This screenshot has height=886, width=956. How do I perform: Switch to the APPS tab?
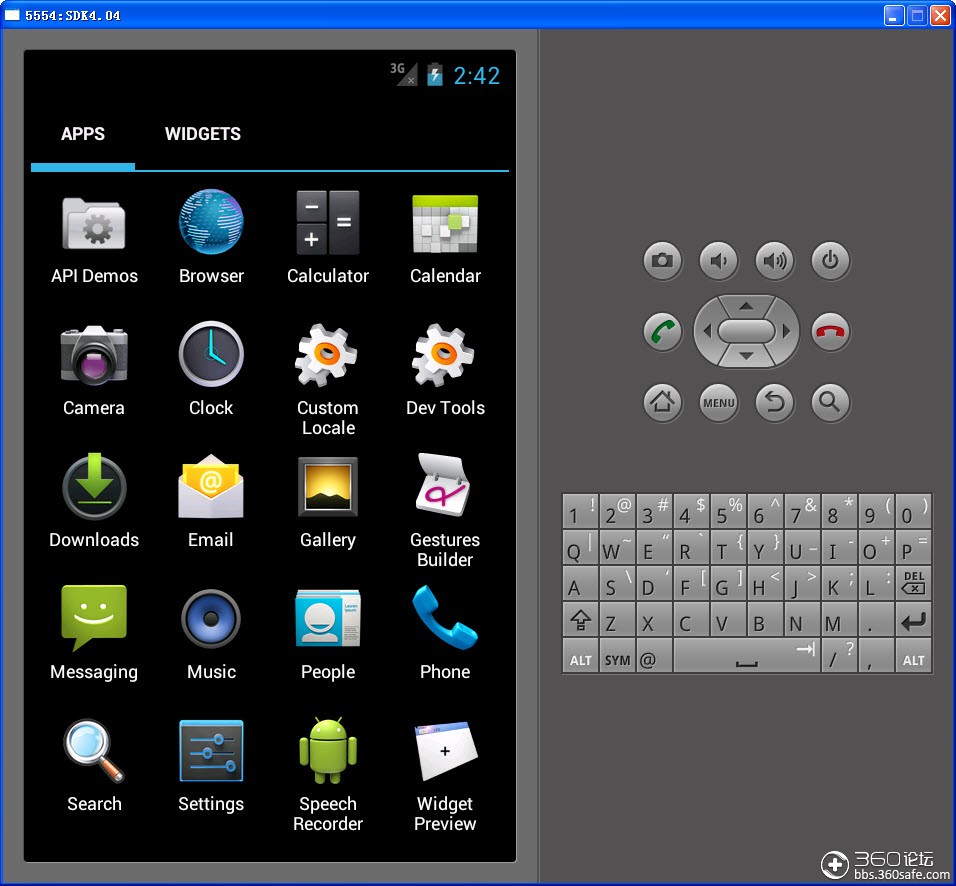pos(83,134)
